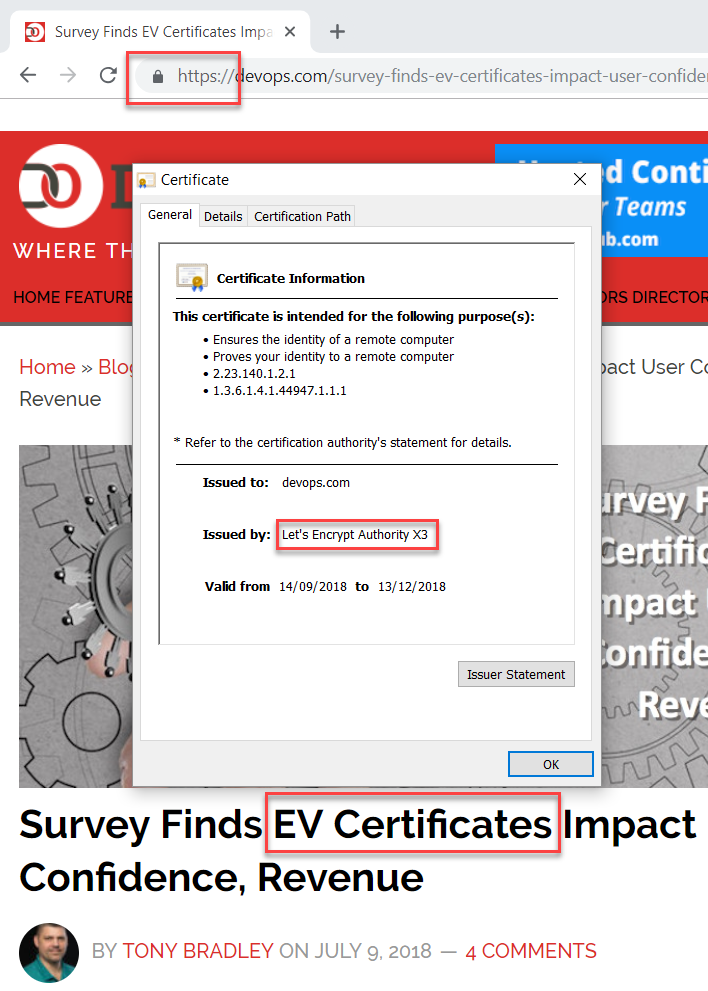Click the Certificate Information ribbon icon
The height and width of the screenshot is (991, 708).
click(x=192, y=277)
